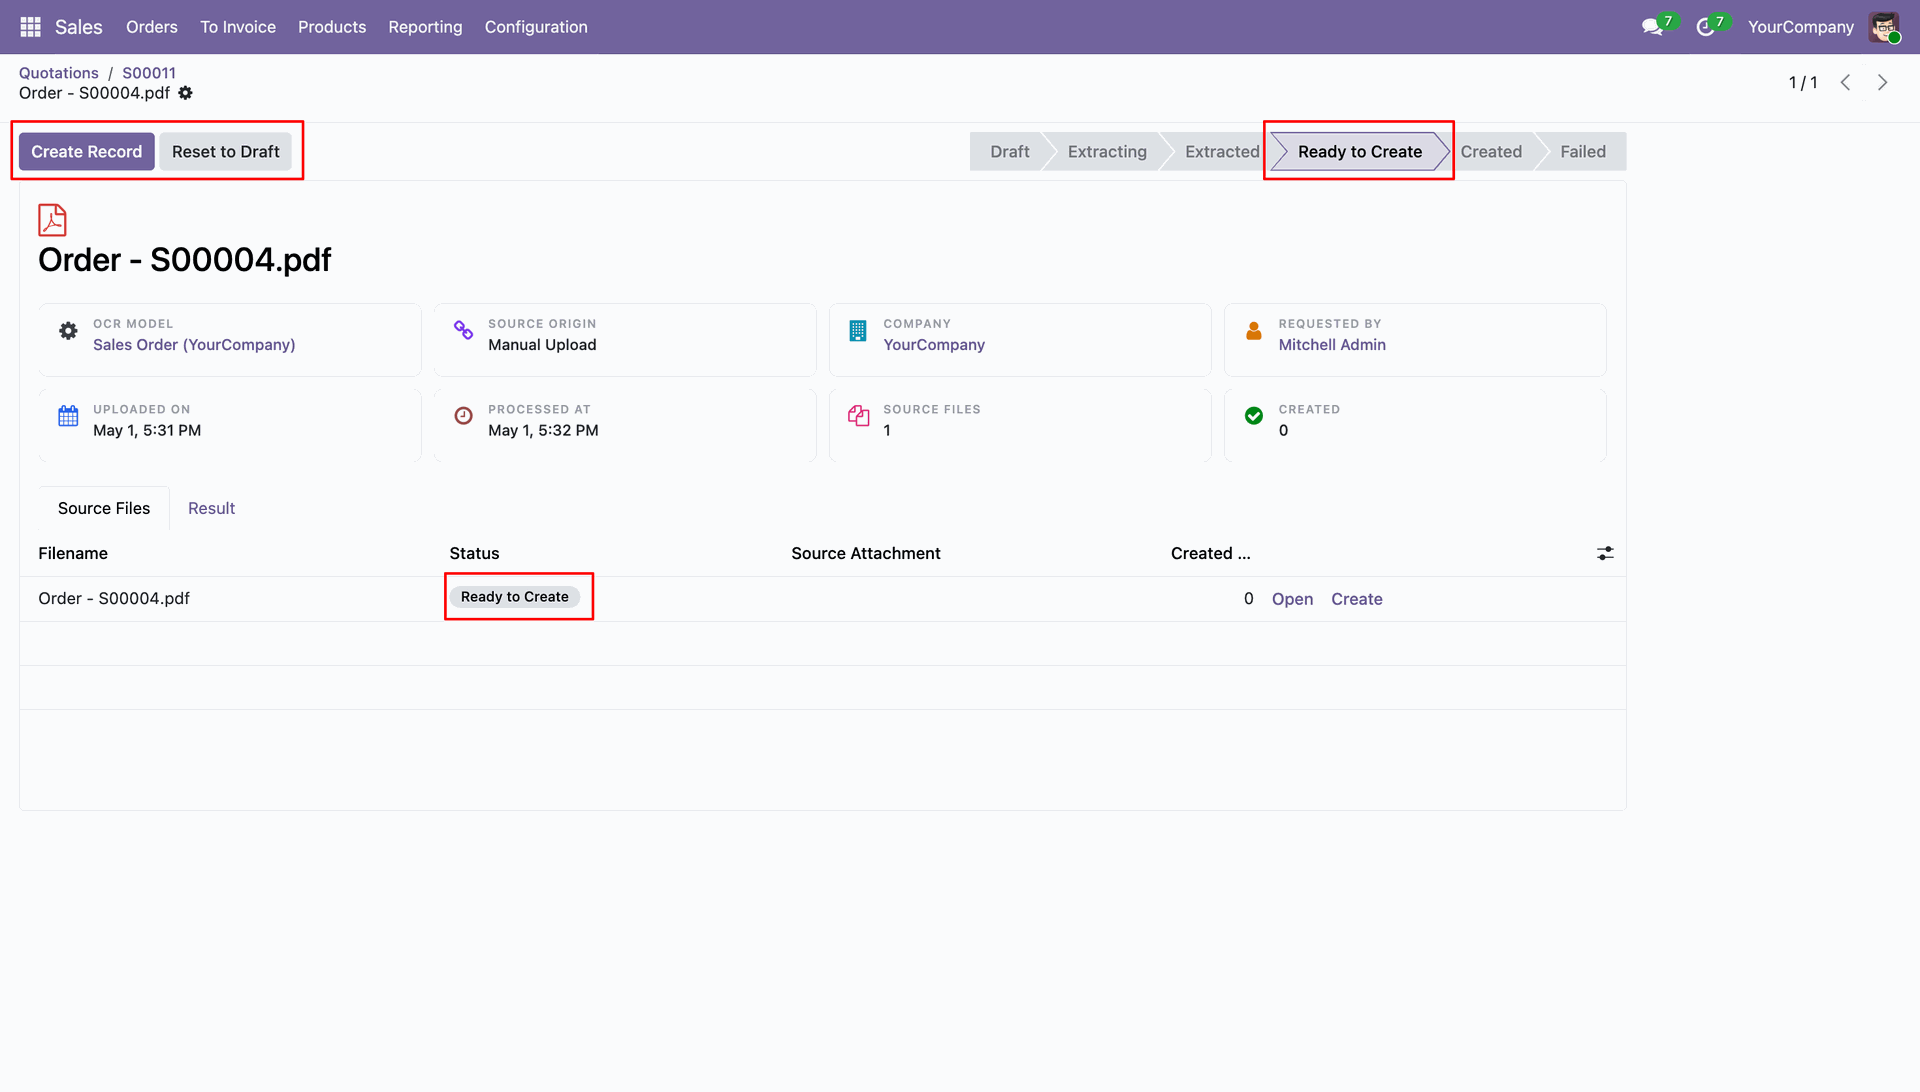Open the Products menu
Viewport: 1920px width, 1092px height.
pos(332,27)
